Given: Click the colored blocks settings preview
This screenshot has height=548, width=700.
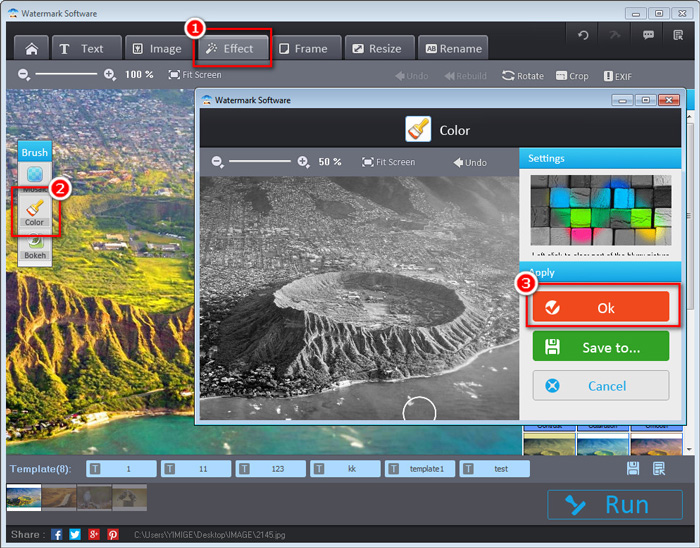Looking at the screenshot, I should [600, 210].
